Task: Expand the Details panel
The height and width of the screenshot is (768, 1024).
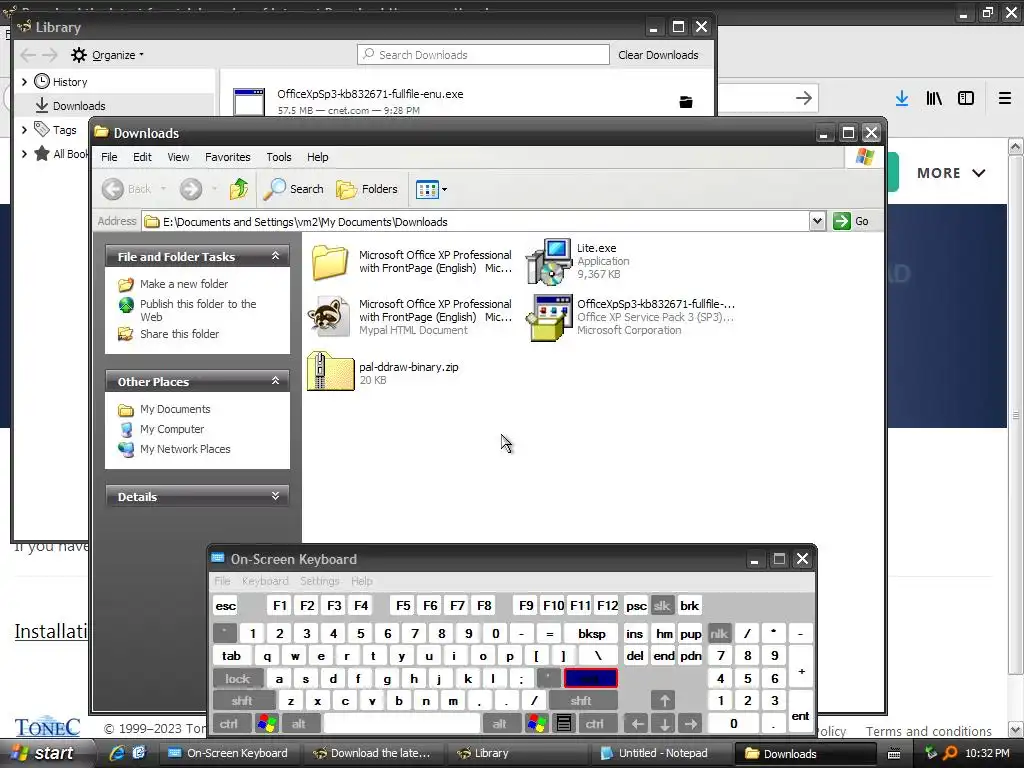Action: [276, 496]
